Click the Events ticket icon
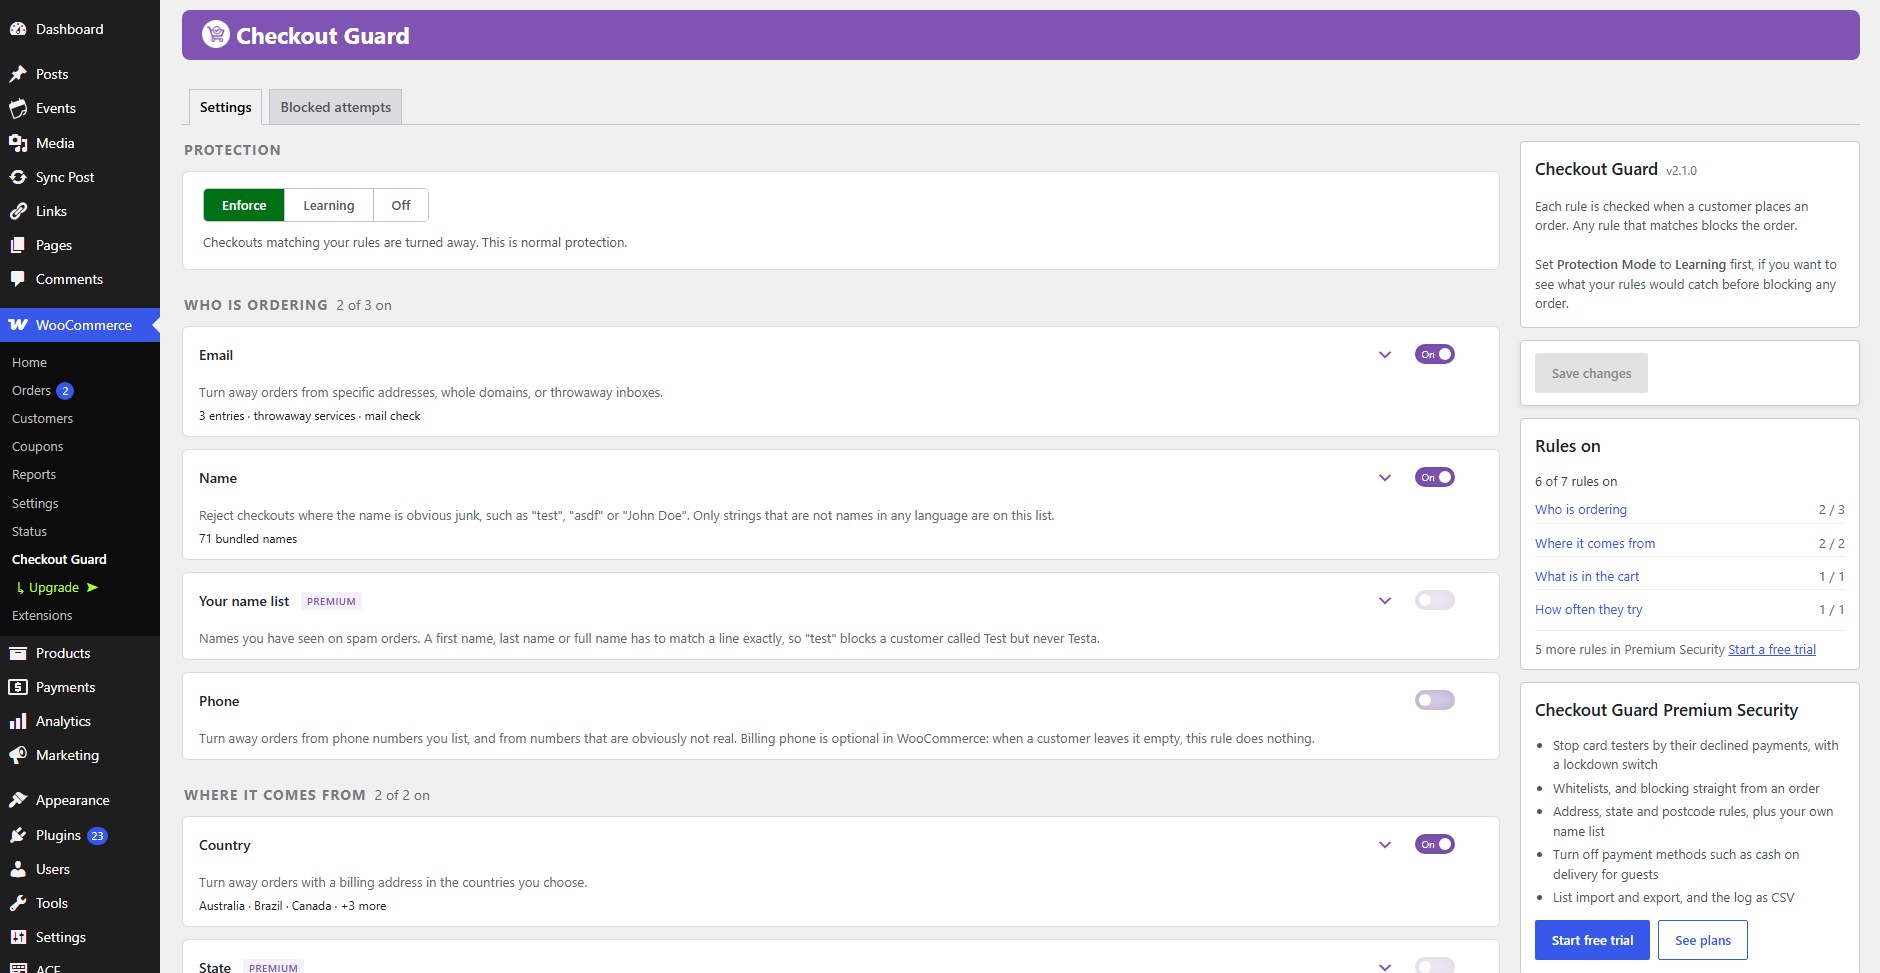The width and height of the screenshot is (1880, 973). coord(18,108)
